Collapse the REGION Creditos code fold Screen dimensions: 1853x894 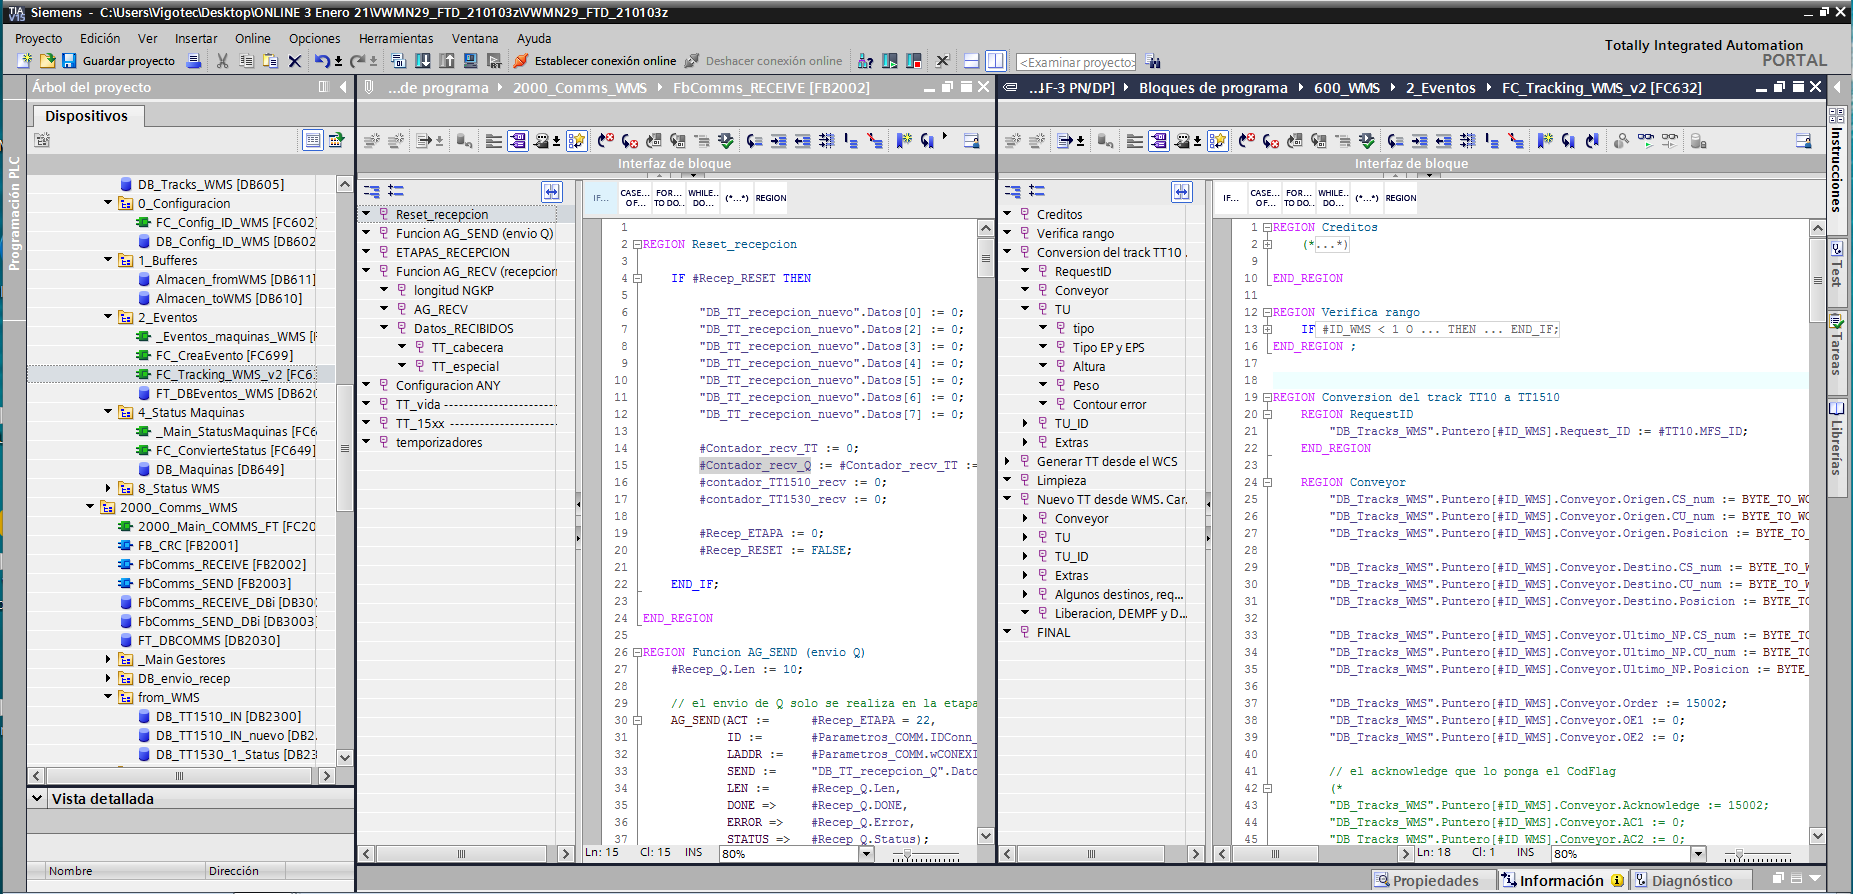coord(1267,228)
